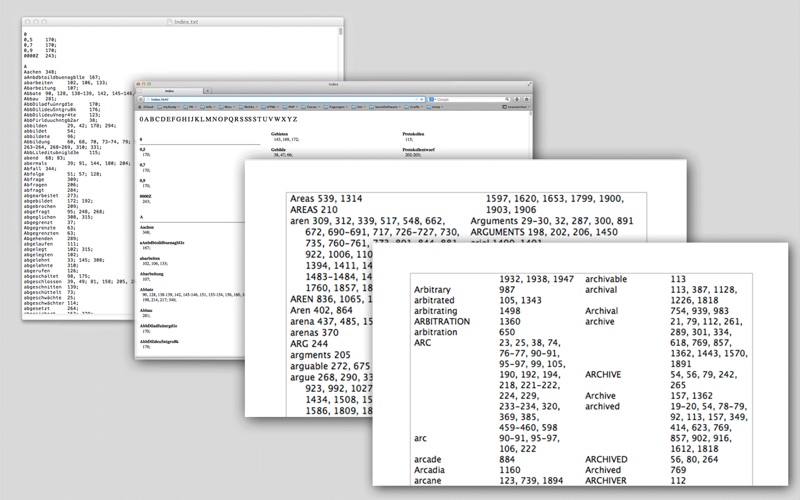
Task: Click the 'abgefragt' line in Index.txt
Action: point(64,212)
